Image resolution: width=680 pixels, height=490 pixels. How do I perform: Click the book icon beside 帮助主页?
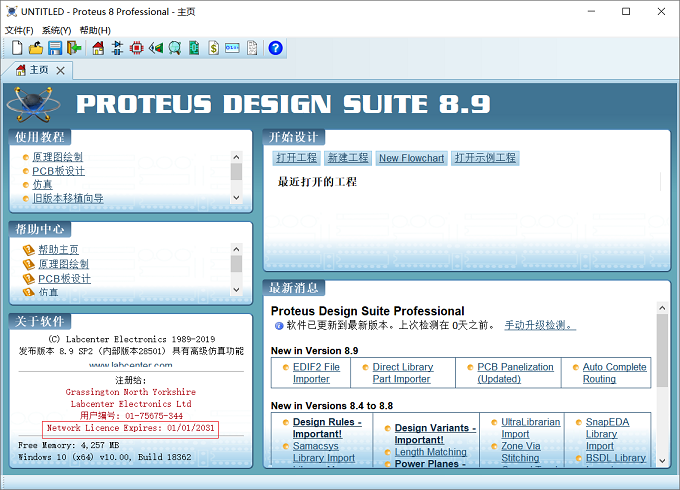(29, 250)
